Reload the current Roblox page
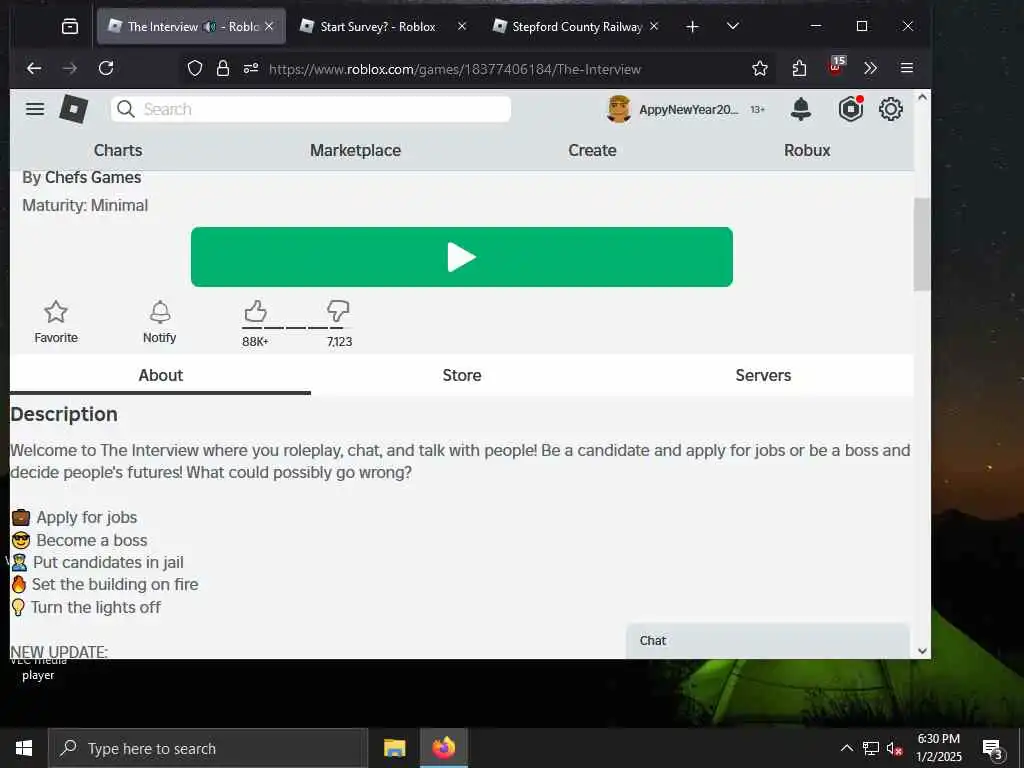 coord(106,68)
